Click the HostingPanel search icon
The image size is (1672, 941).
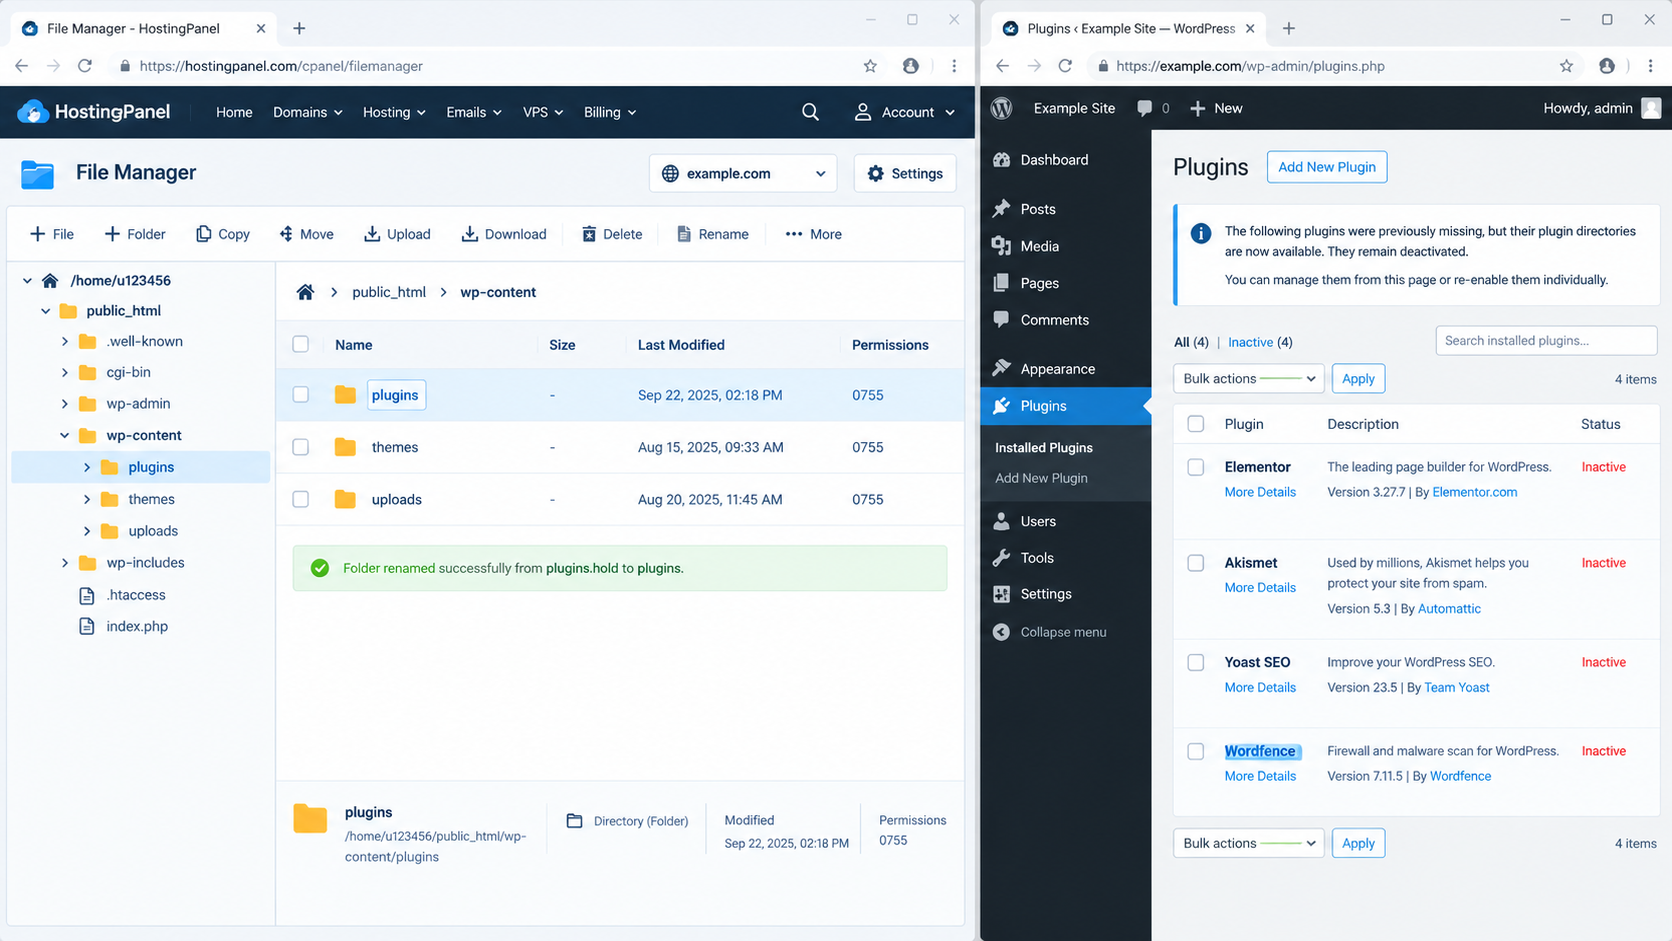[810, 112]
